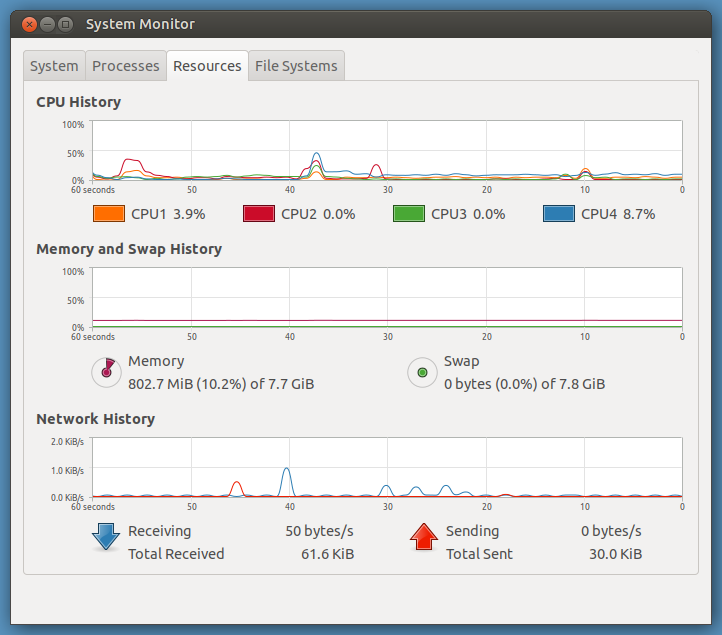Click the Swap pie chart icon
Viewport: 722px width, 635px height.
[422, 372]
